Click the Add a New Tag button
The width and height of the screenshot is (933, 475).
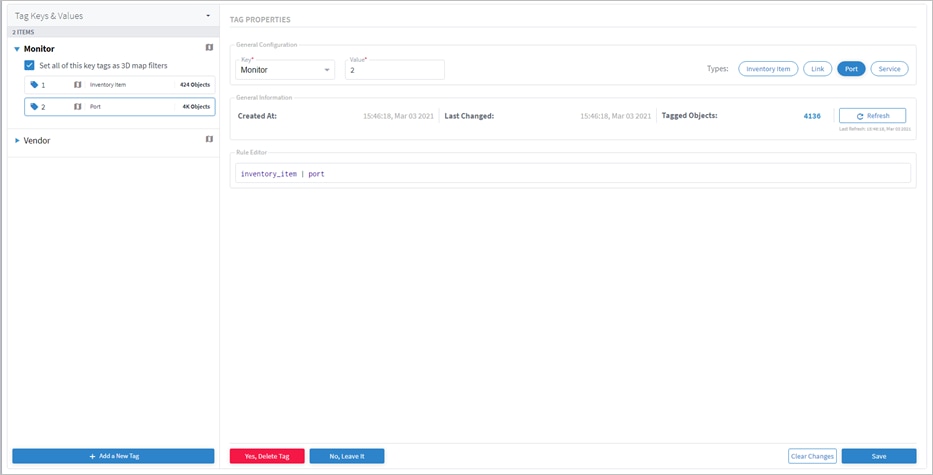113,456
